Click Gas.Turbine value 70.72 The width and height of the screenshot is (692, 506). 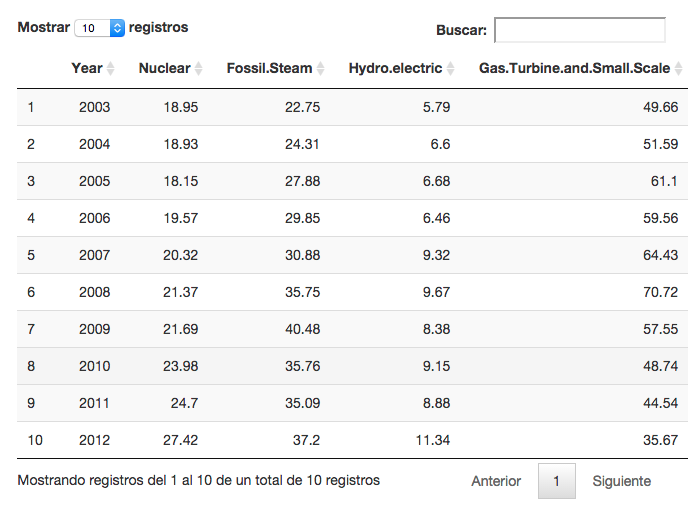point(660,292)
